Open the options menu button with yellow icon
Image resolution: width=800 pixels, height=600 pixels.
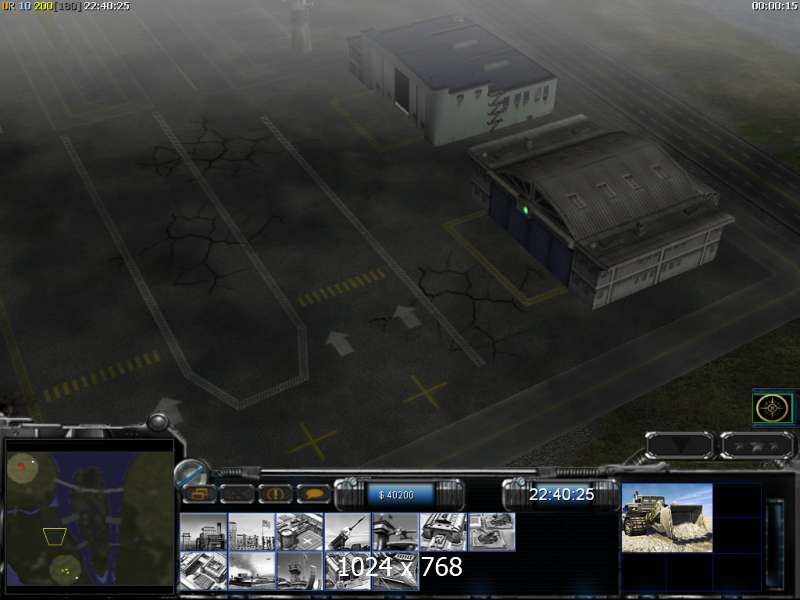199,494
